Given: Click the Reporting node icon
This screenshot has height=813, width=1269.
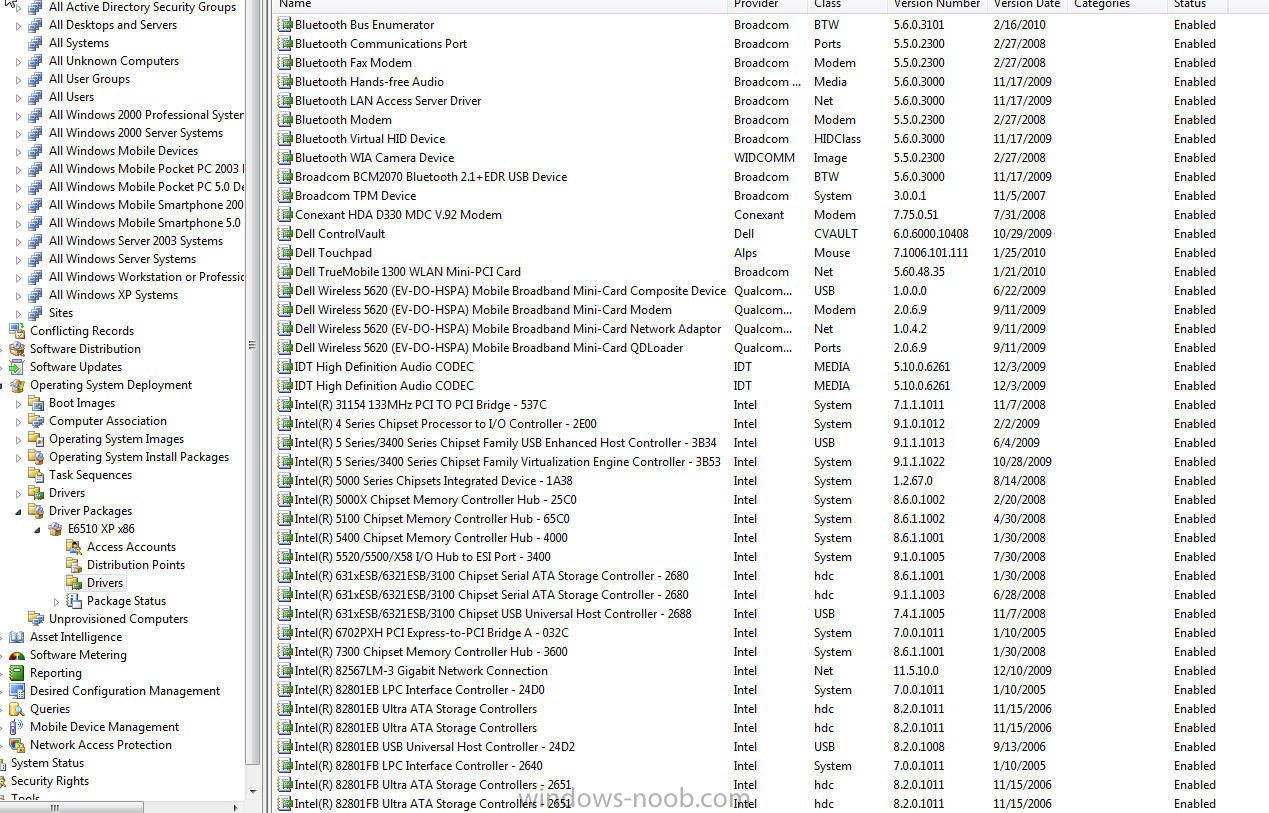Looking at the screenshot, I should [17, 673].
